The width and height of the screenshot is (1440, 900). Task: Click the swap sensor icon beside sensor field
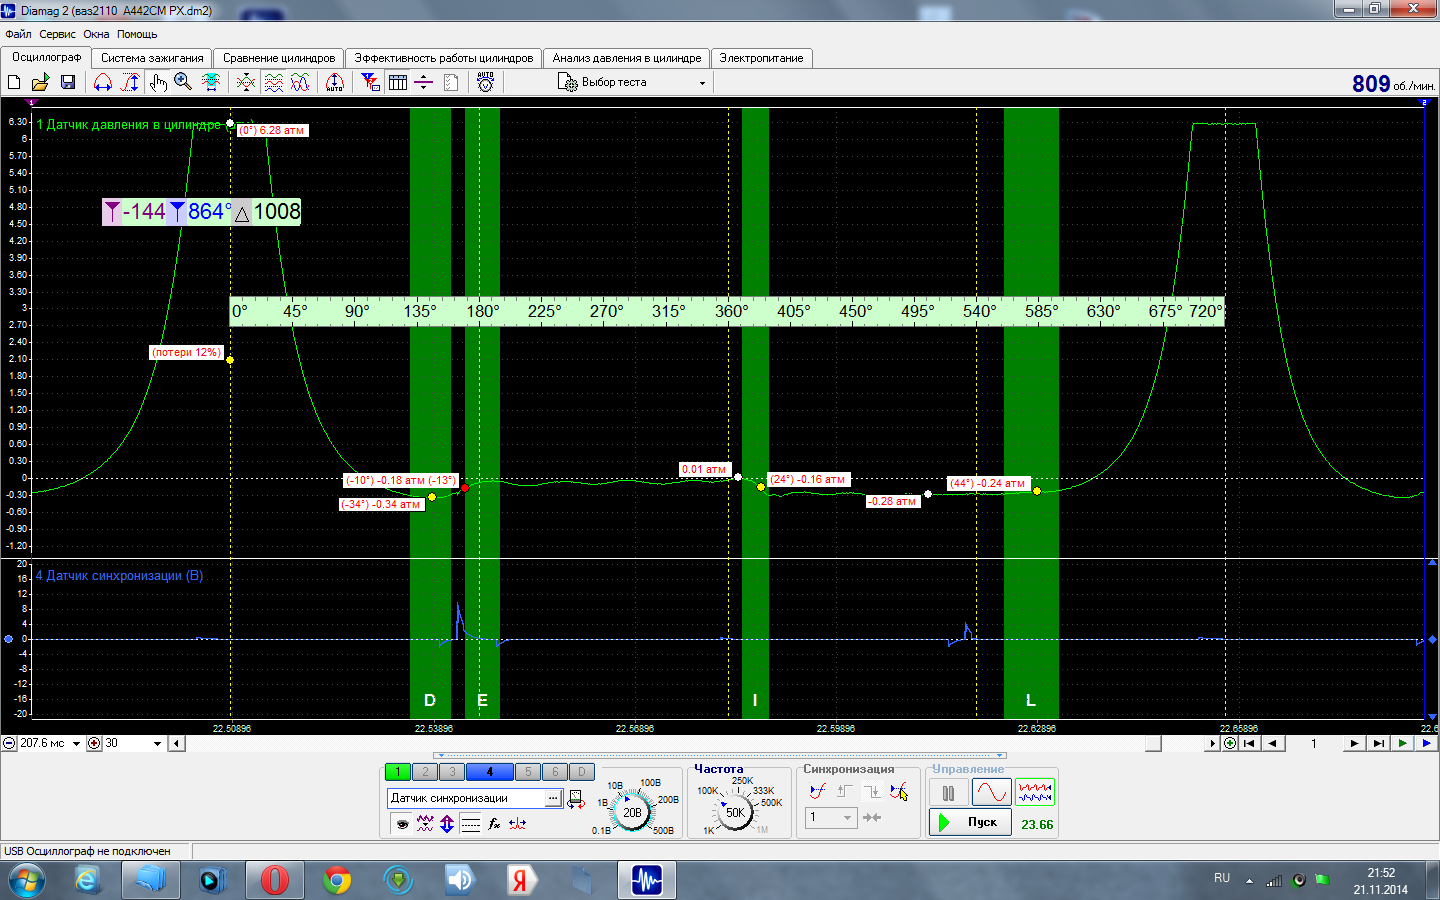tap(576, 799)
